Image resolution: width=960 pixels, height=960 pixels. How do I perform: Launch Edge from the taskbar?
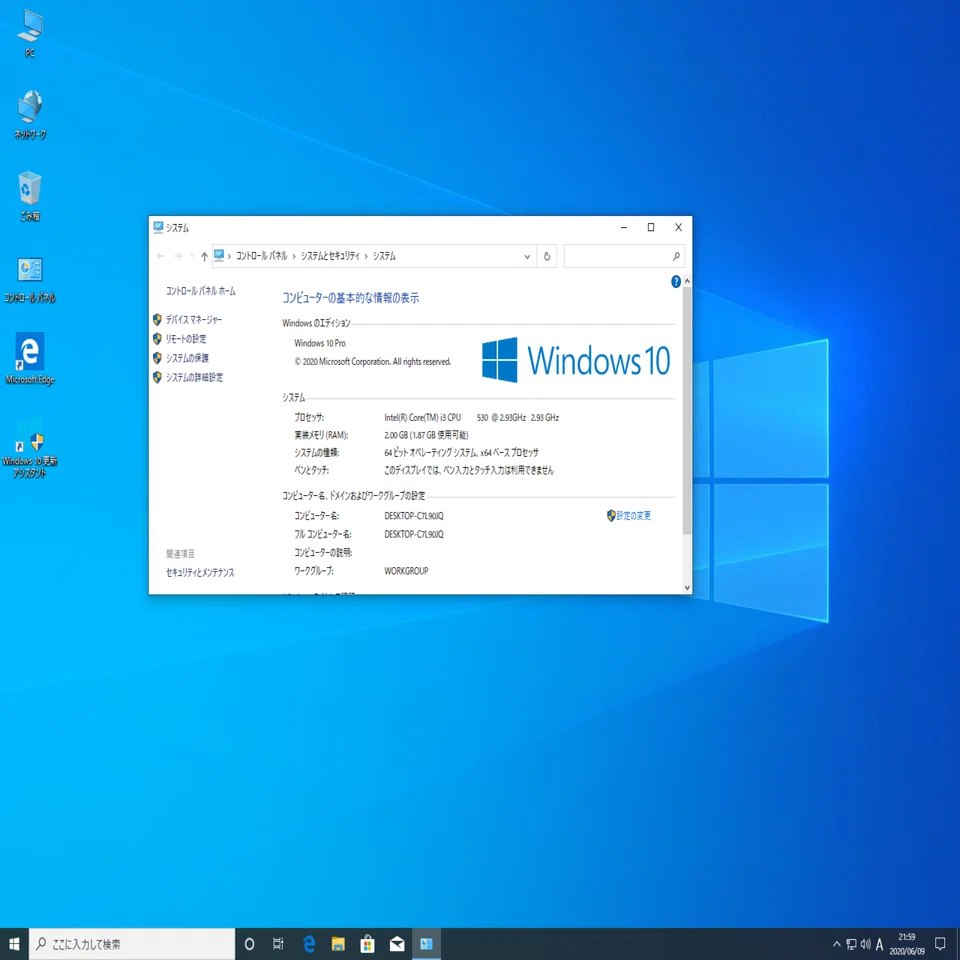point(308,944)
